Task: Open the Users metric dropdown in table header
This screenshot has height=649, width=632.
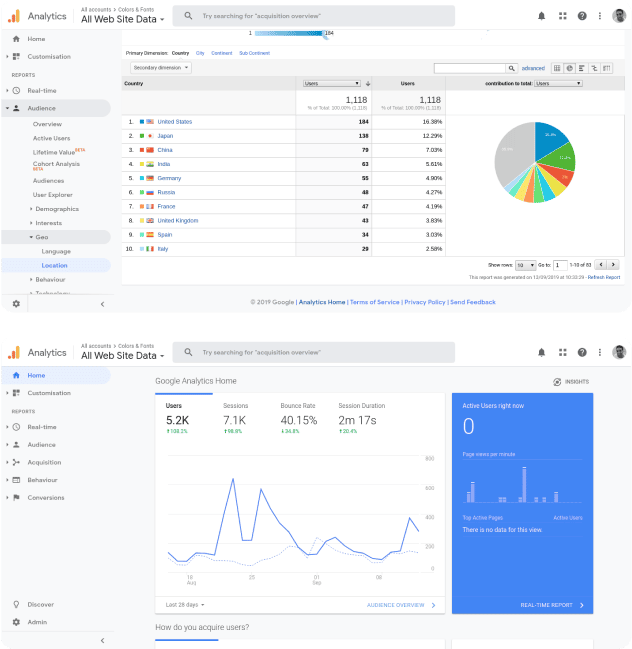Action: [332, 84]
